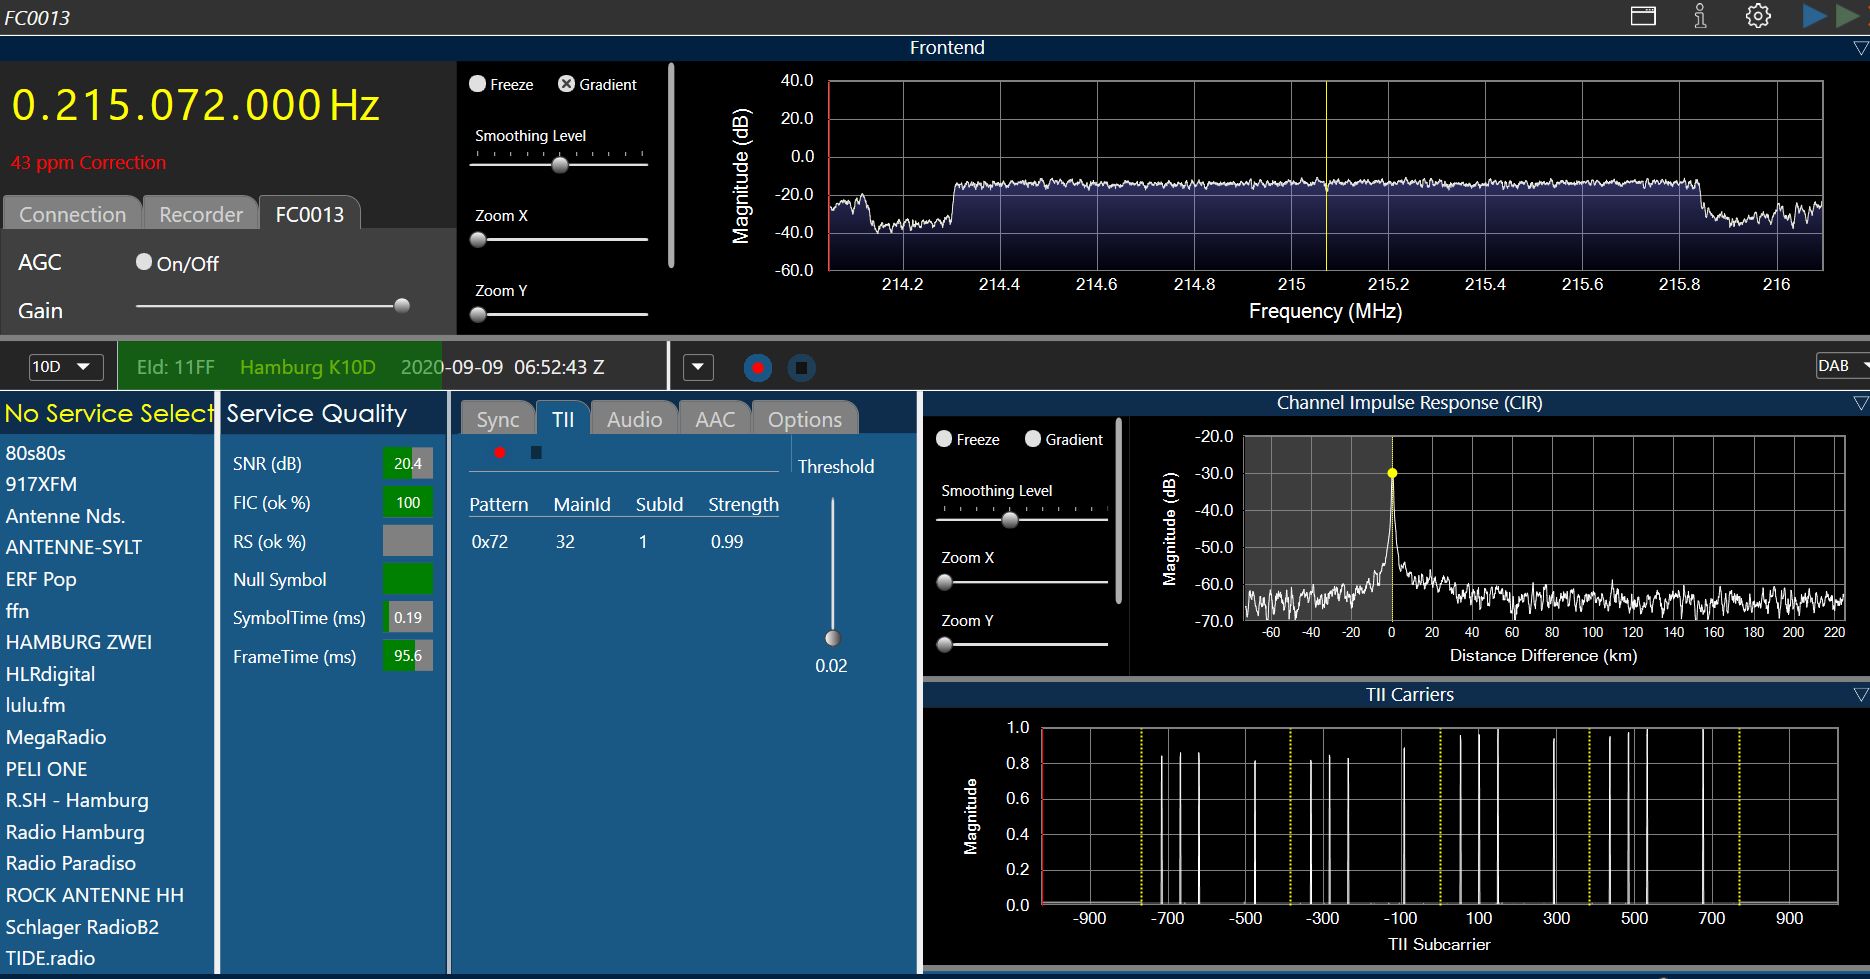Image resolution: width=1870 pixels, height=979 pixels.
Task: Enable Freeze in the Frontend spectrum panel
Action: pos(478,84)
